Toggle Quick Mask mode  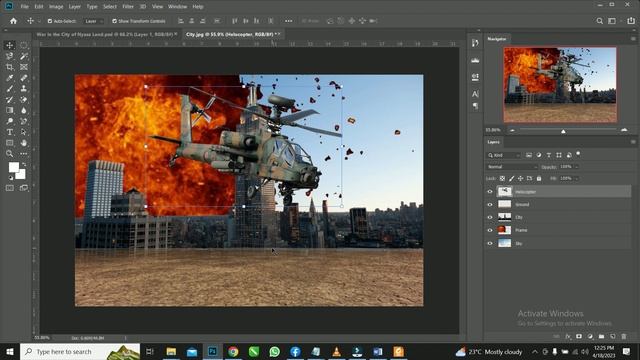pos(10,188)
